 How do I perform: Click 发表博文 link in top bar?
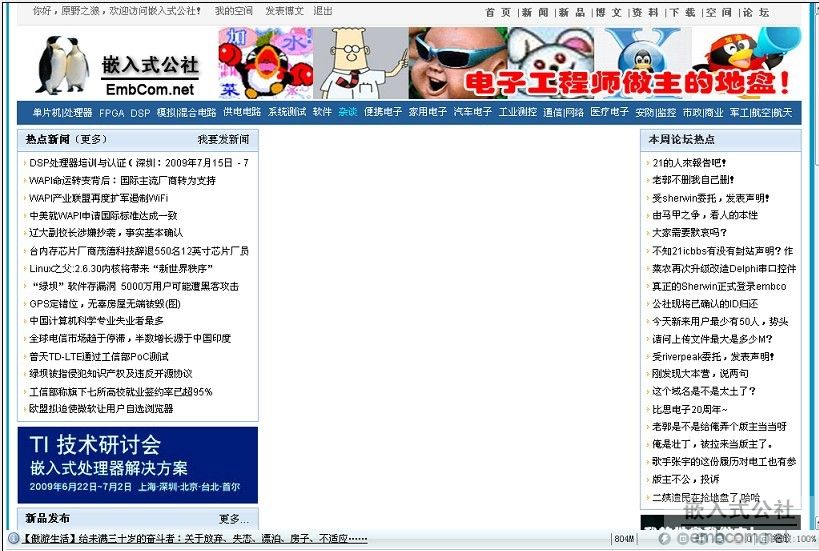click(x=284, y=10)
